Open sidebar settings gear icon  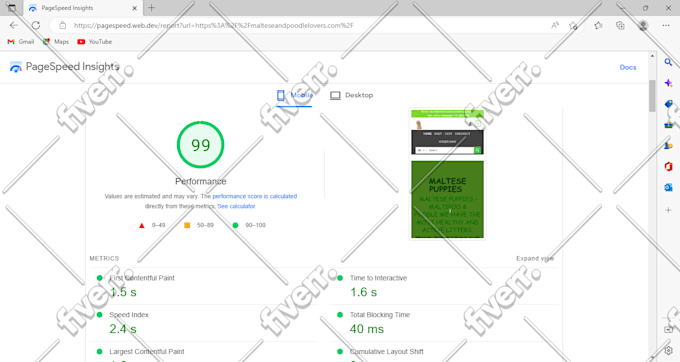point(668,350)
